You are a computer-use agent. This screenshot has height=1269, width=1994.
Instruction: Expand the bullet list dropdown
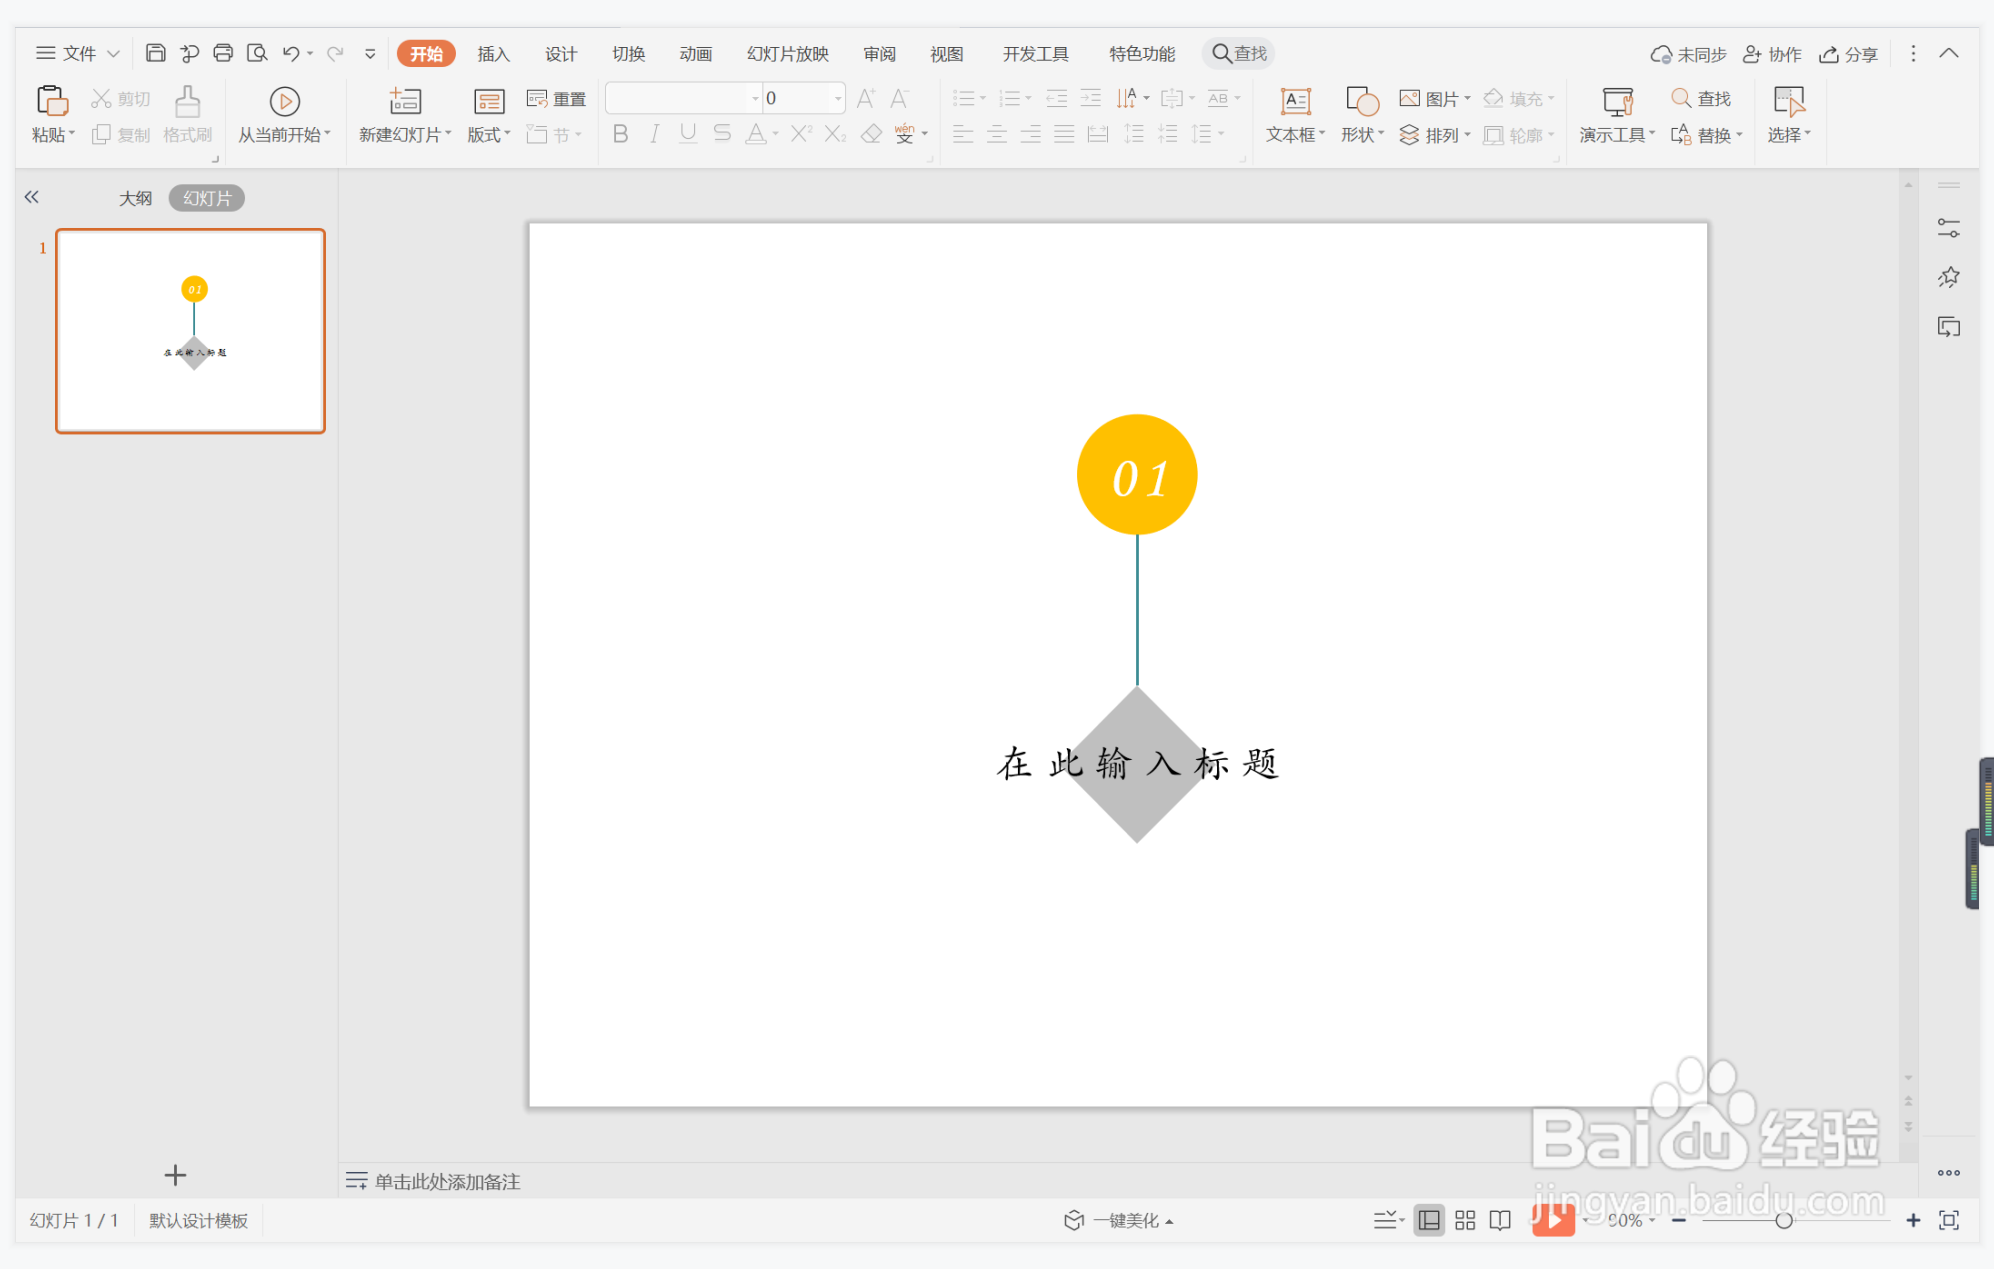983,98
